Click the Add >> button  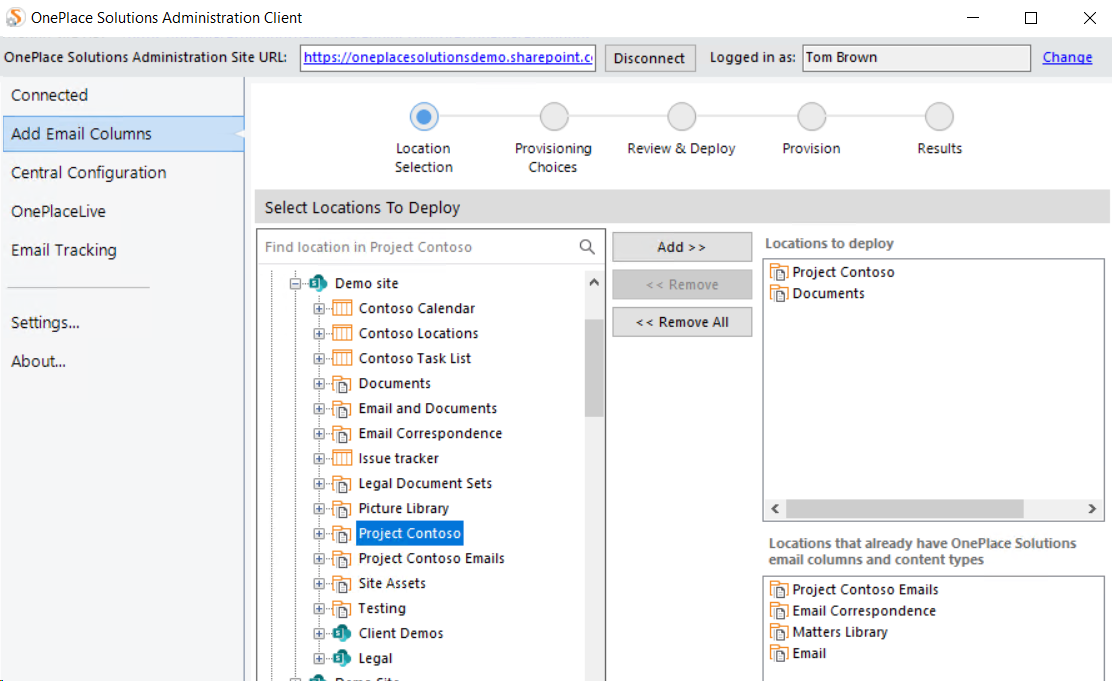[x=682, y=247]
